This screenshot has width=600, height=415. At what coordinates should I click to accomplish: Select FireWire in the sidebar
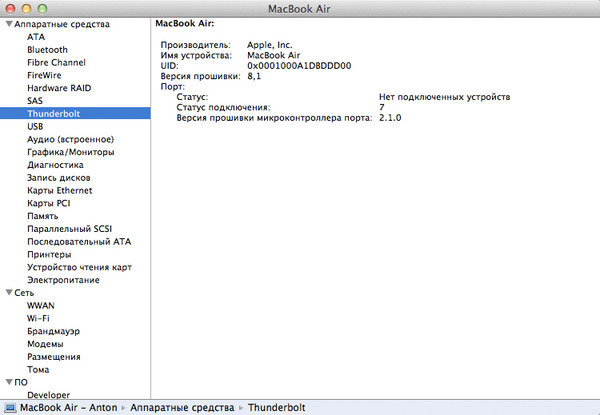click(44, 75)
